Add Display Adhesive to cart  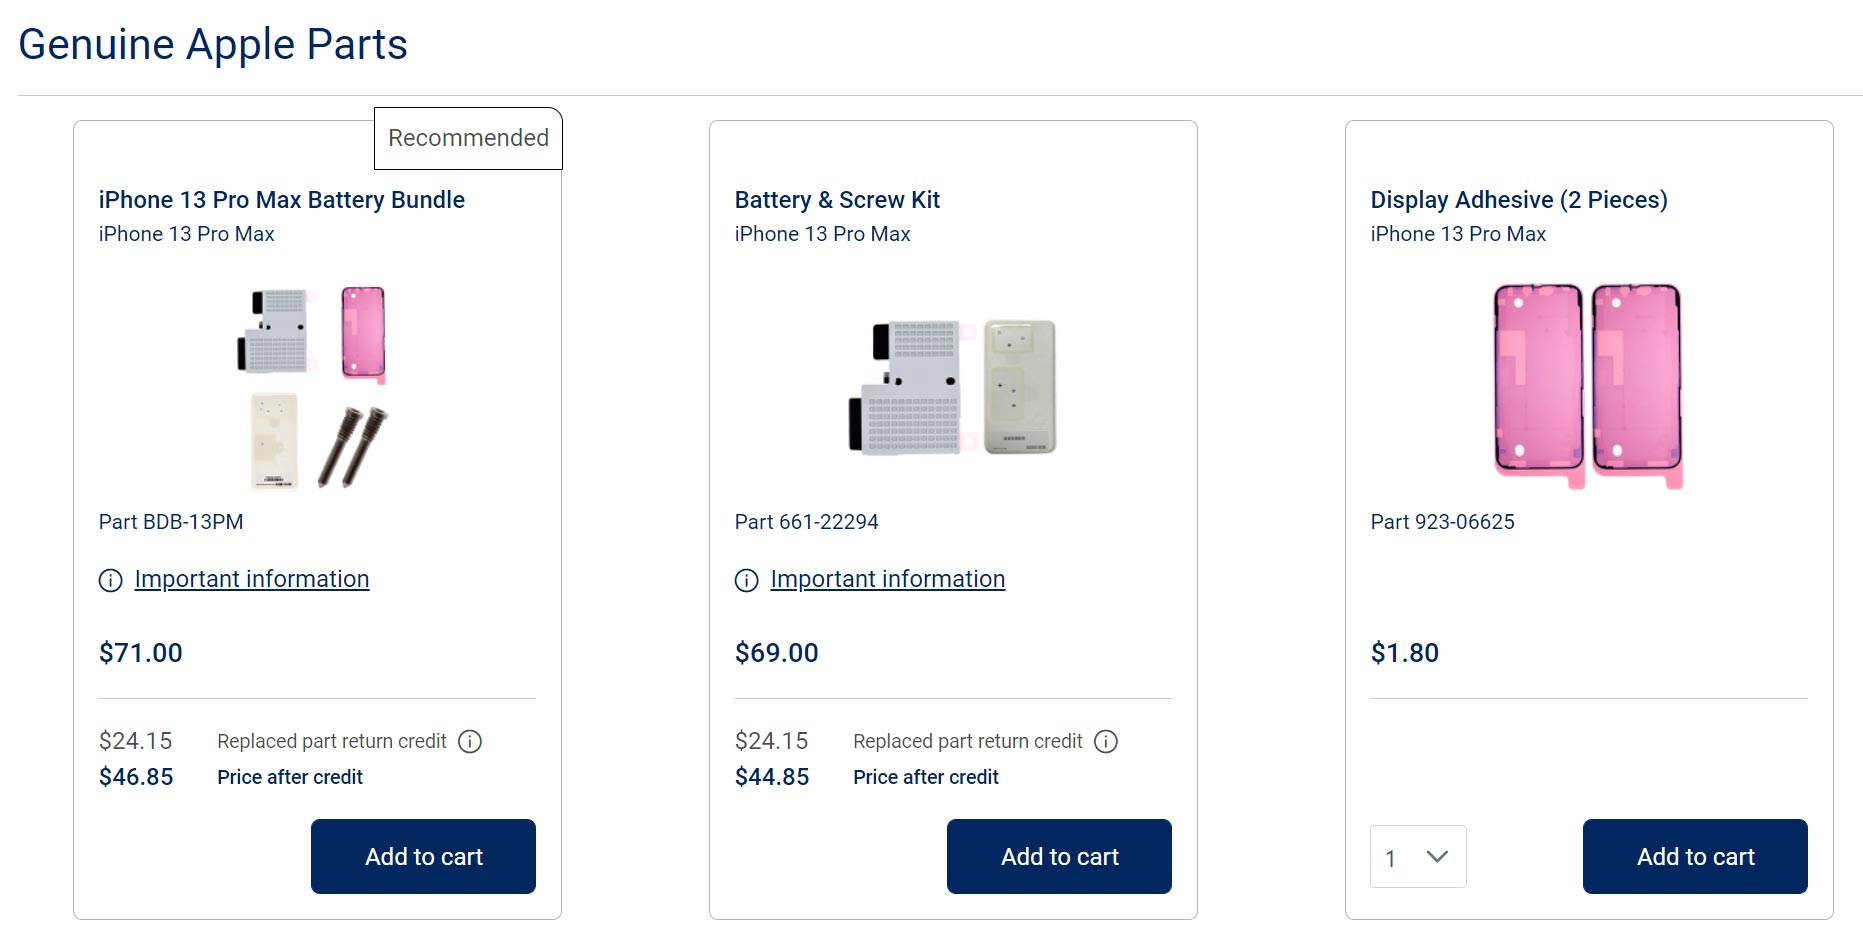(1695, 856)
